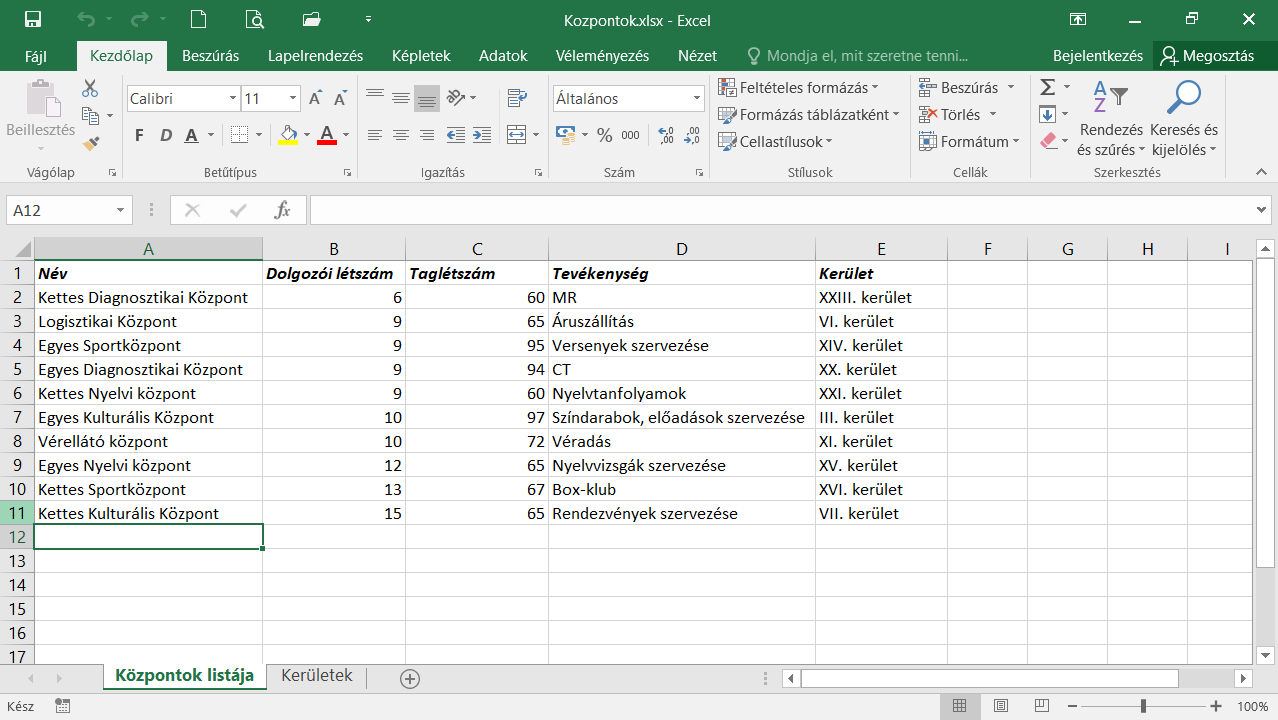
Task: Click the Format Painter brush icon
Action: (x=91, y=144)
